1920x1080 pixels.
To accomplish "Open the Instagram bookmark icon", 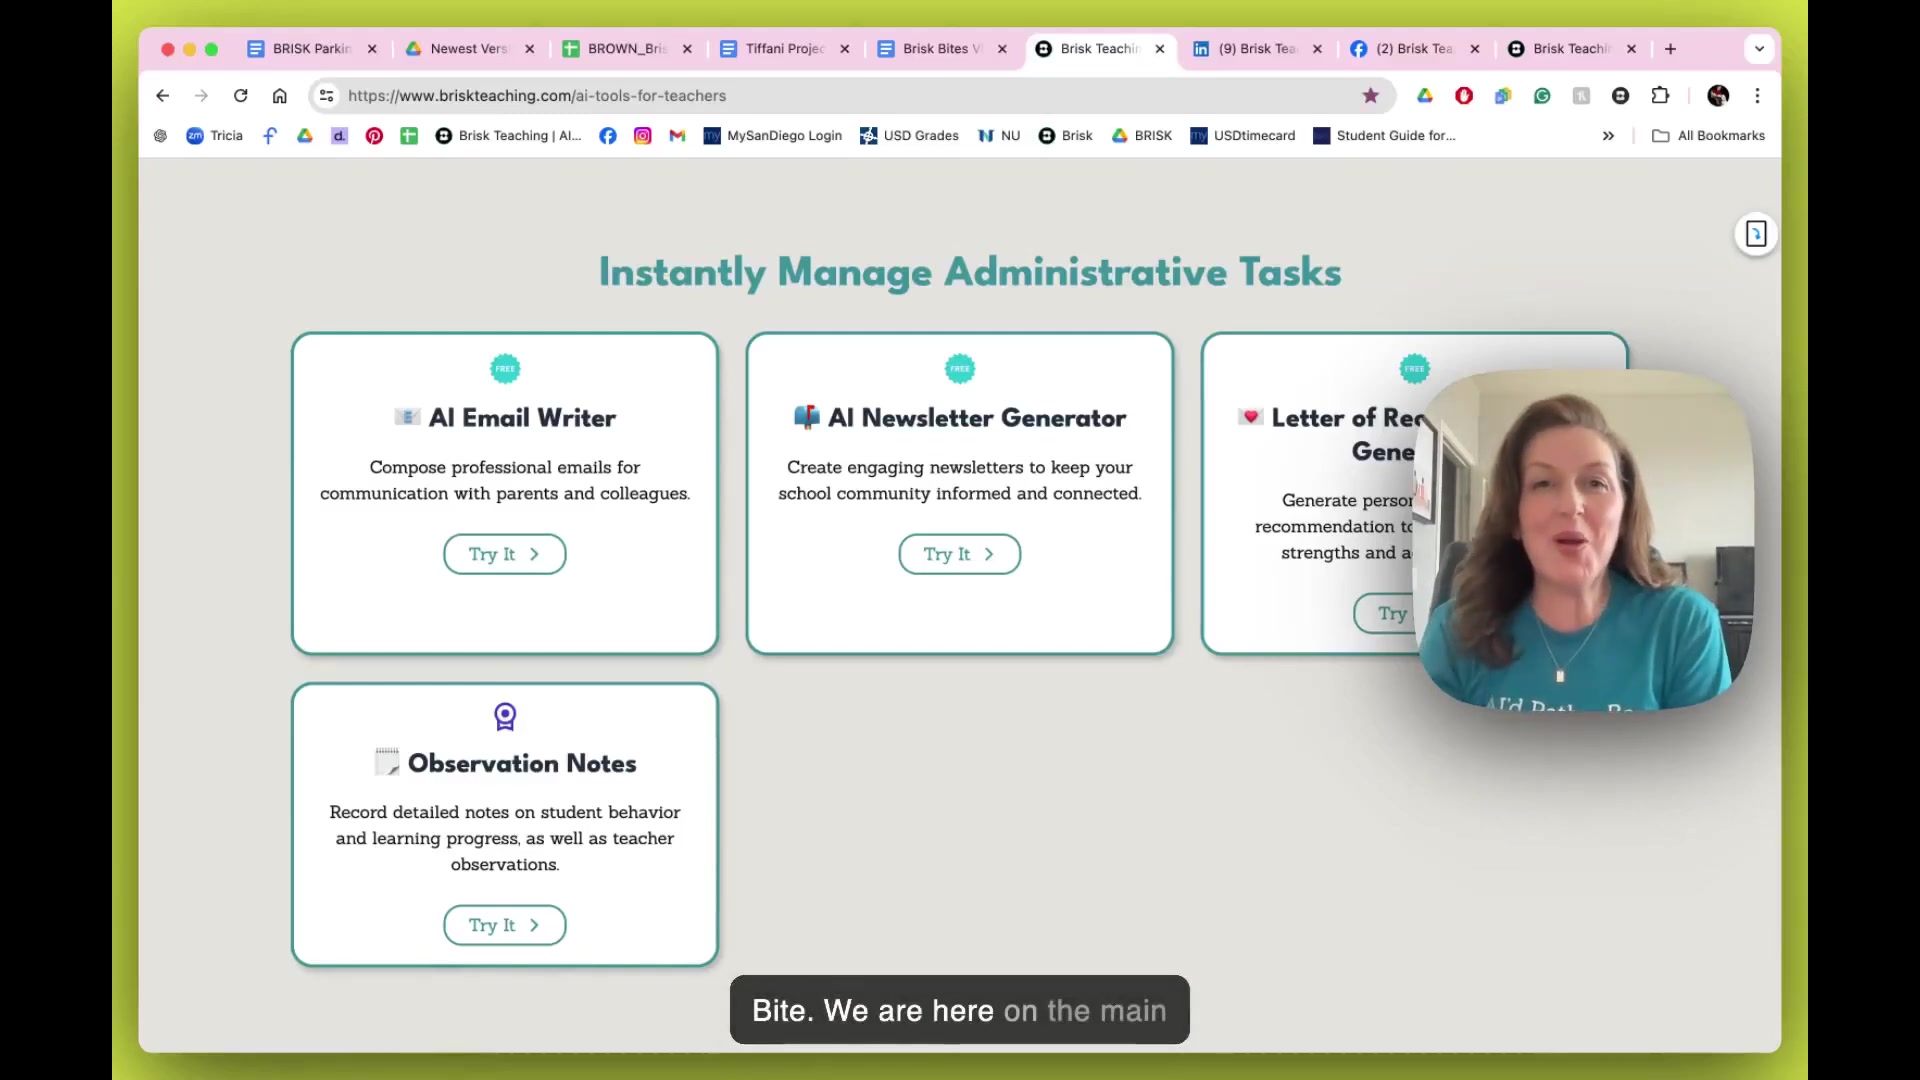I will pyautogui.click(x=643, y=135).
